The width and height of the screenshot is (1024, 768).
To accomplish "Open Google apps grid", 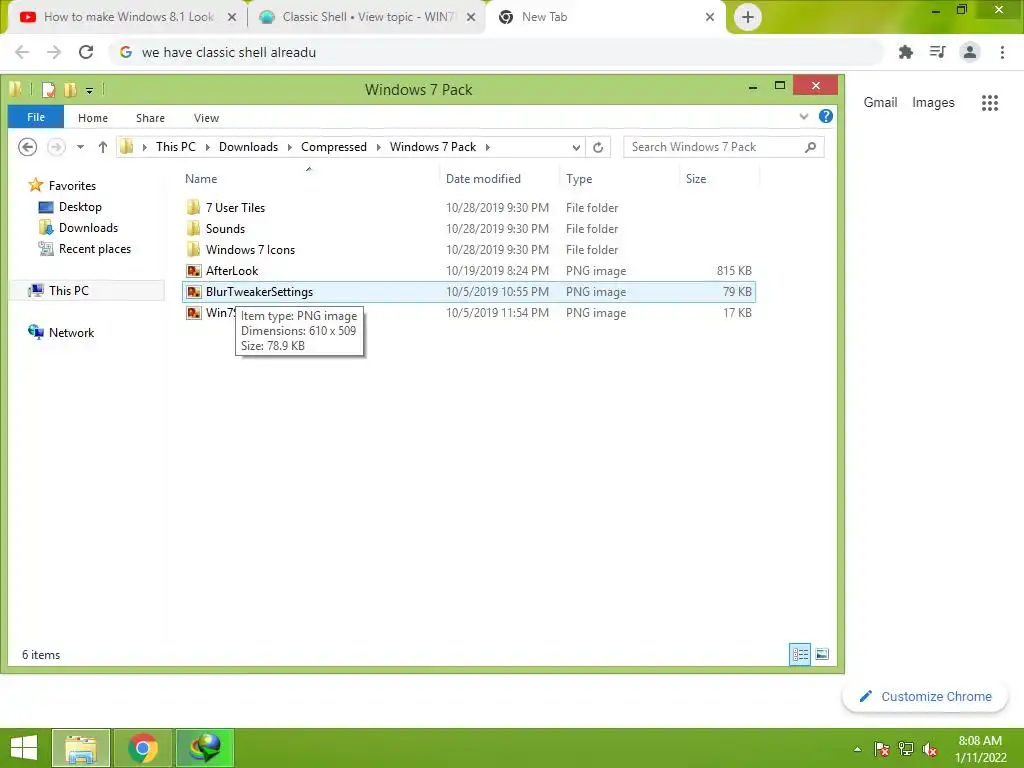I will coord(990,103).
